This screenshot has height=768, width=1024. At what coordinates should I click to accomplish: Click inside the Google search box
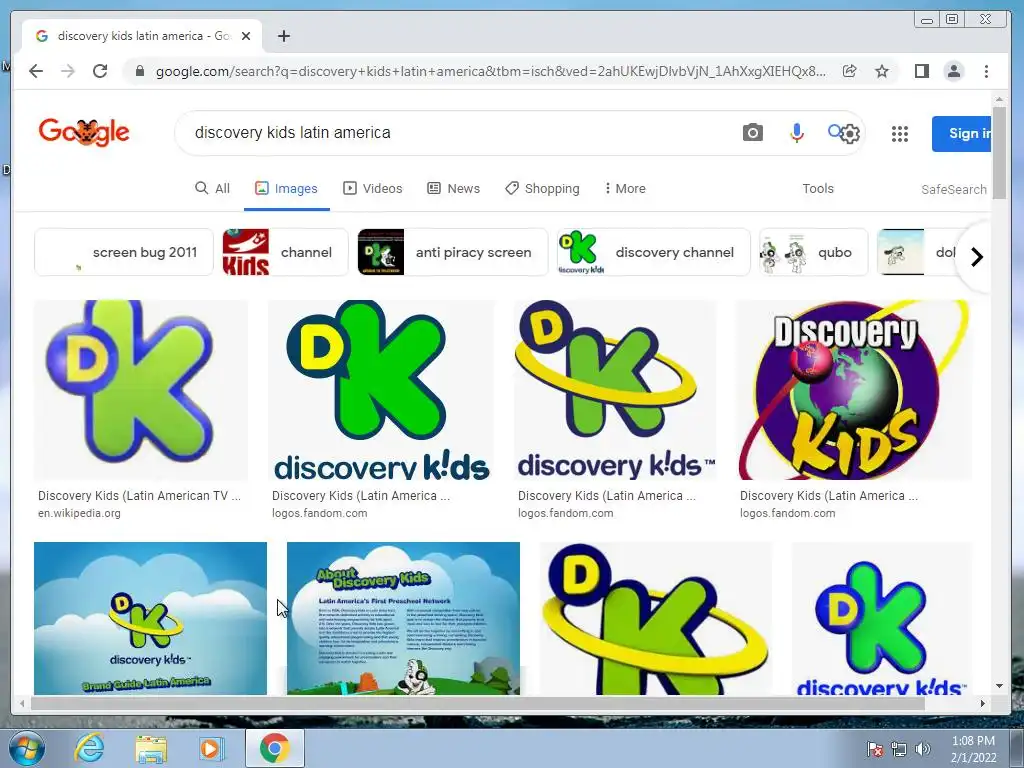[457, 133]
